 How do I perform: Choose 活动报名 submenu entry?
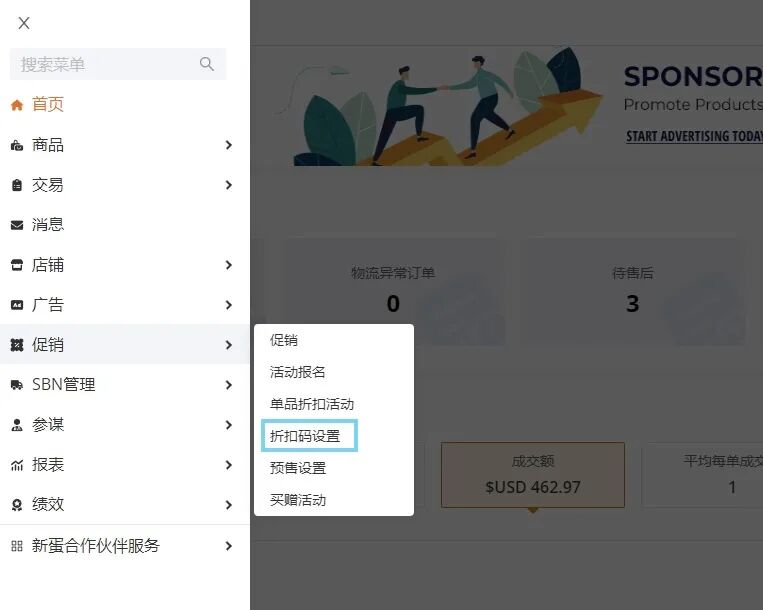298,372
